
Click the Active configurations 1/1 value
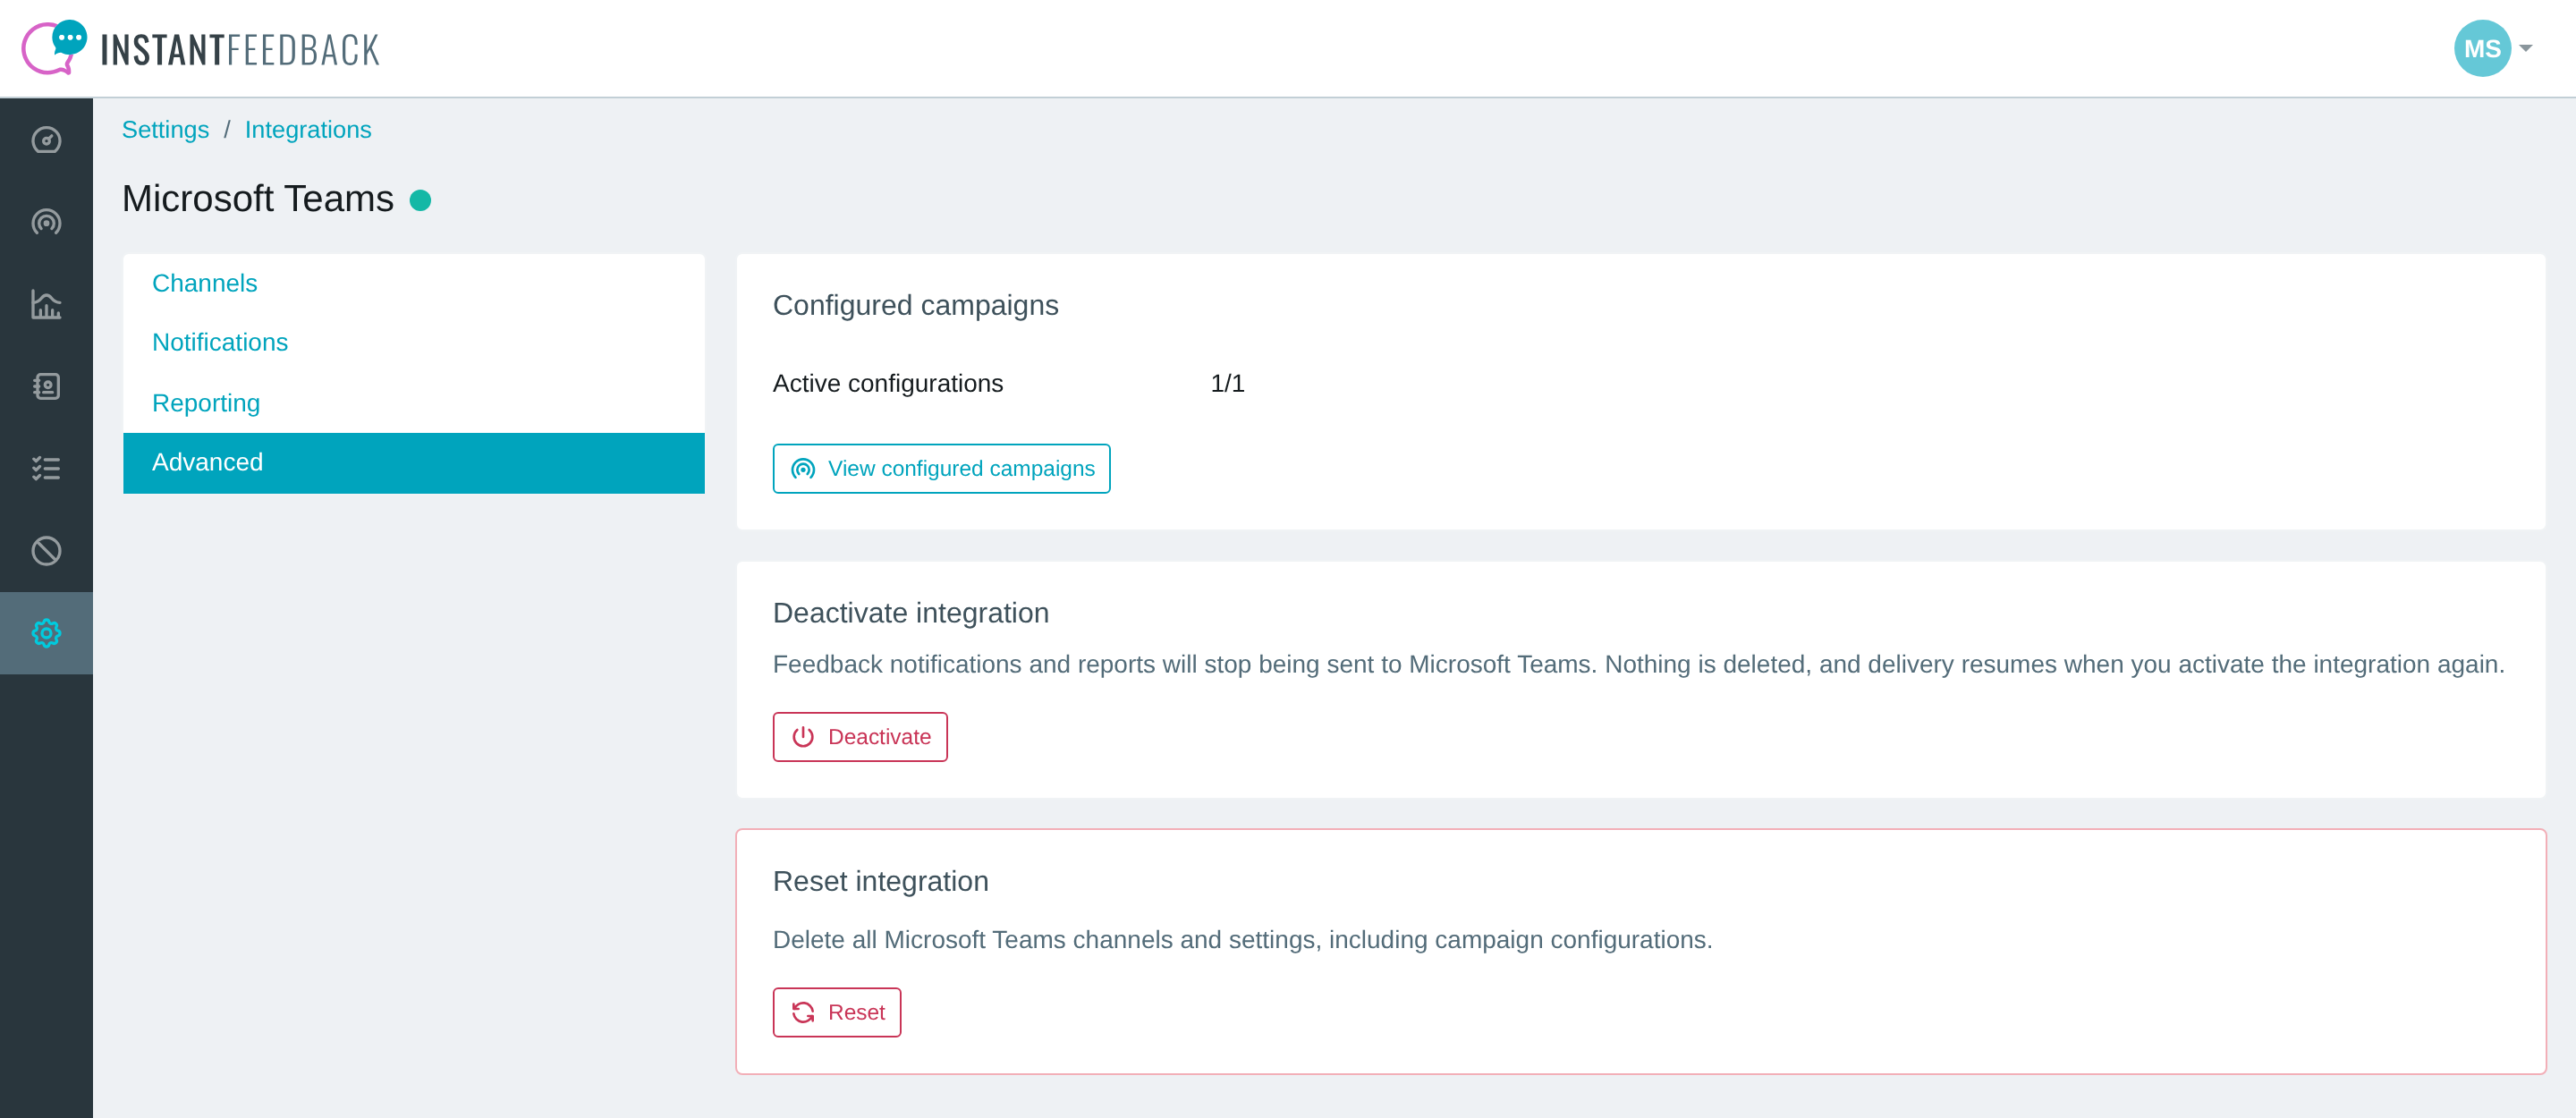tap(1227, 384)
